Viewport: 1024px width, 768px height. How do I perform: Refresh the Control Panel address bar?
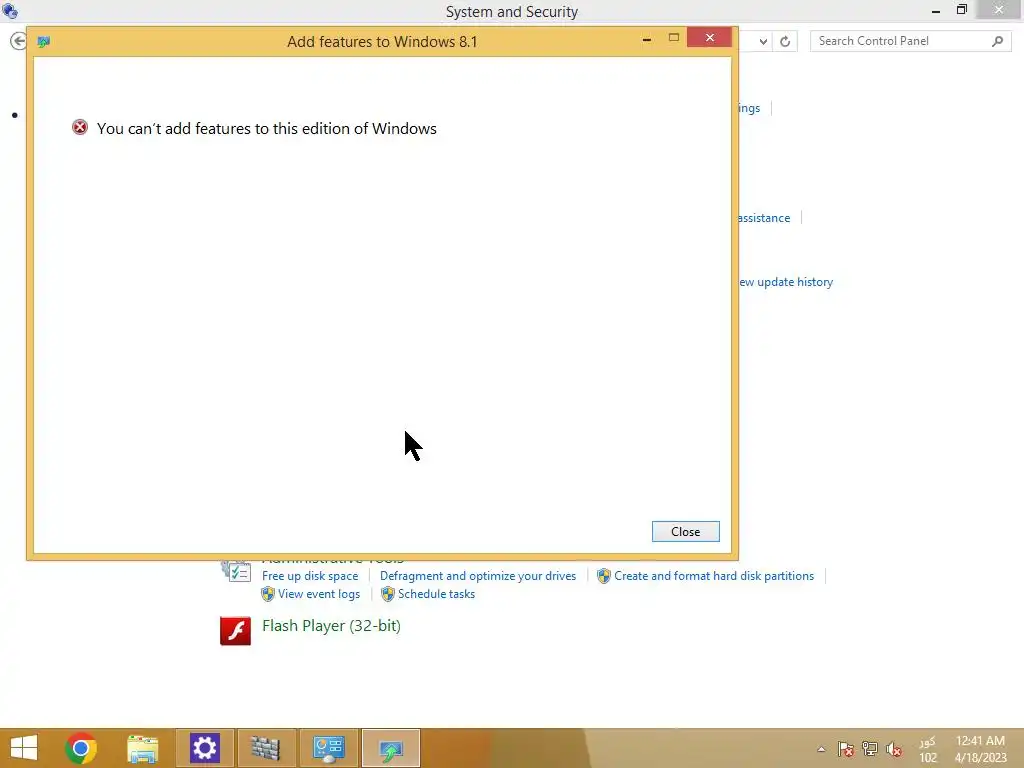click(x=785, y=41)
